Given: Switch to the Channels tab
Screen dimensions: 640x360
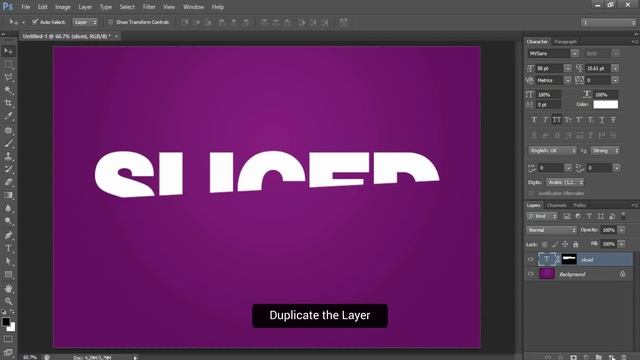Looking at the screenshot, I should pos(556,205).
